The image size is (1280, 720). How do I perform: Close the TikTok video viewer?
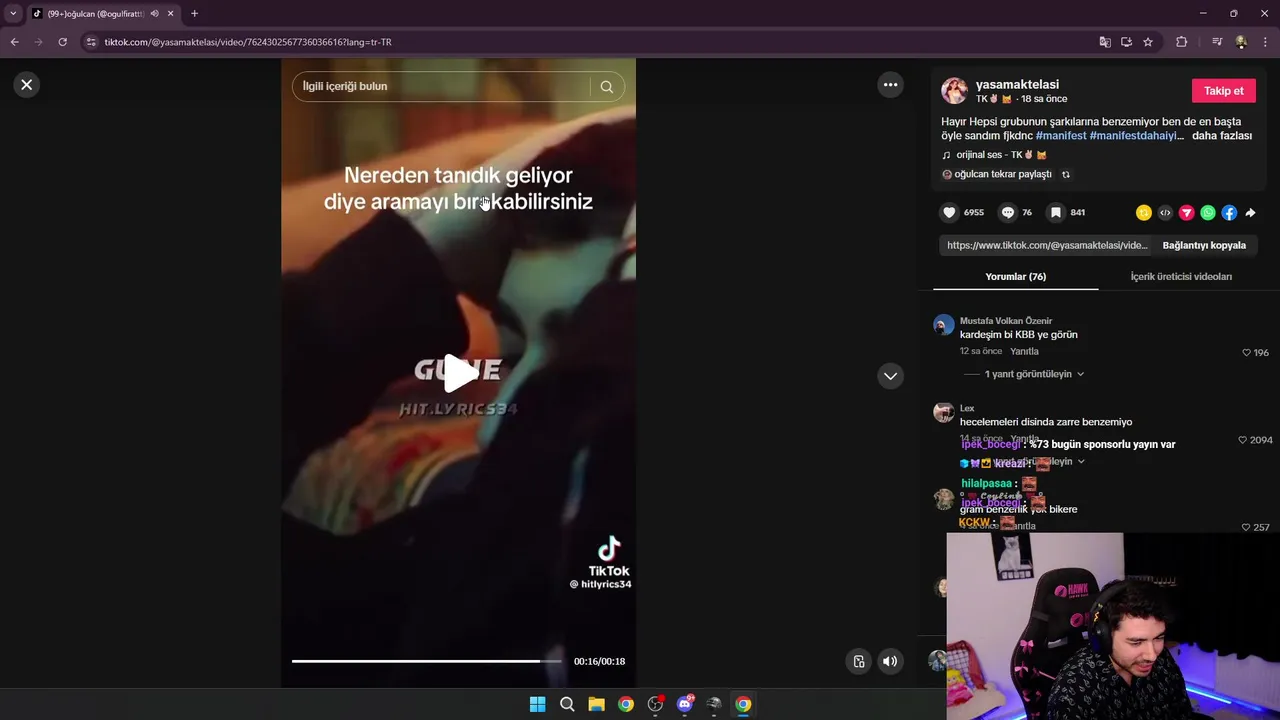[27, 85]
